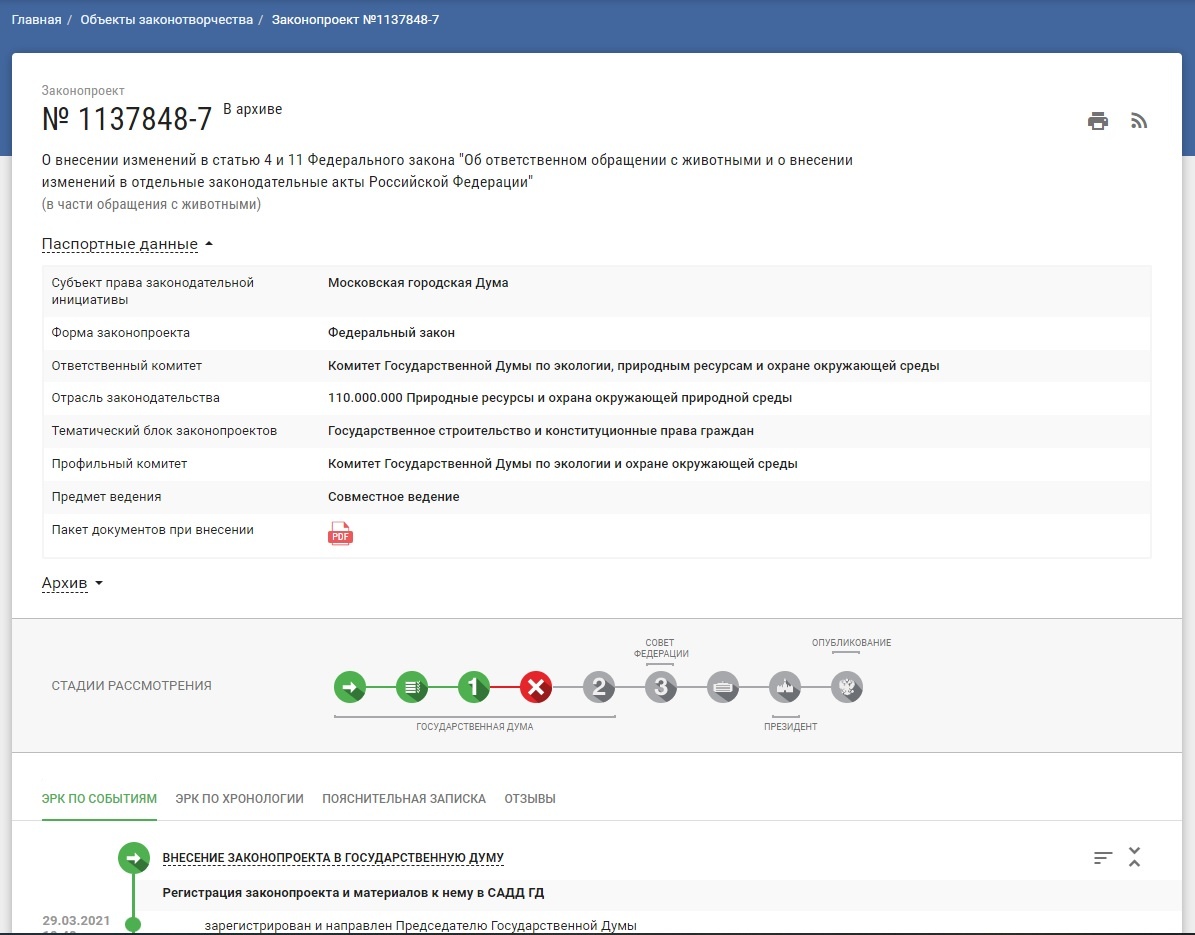Image resolution: width=1195 pixels, height=935 pixels.
Task: Click Федеральный закон value
Action: [x=392, y=333]
